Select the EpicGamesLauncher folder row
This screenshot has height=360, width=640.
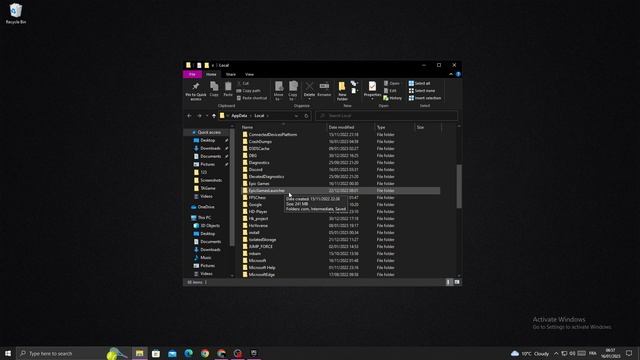click(340, 191)
